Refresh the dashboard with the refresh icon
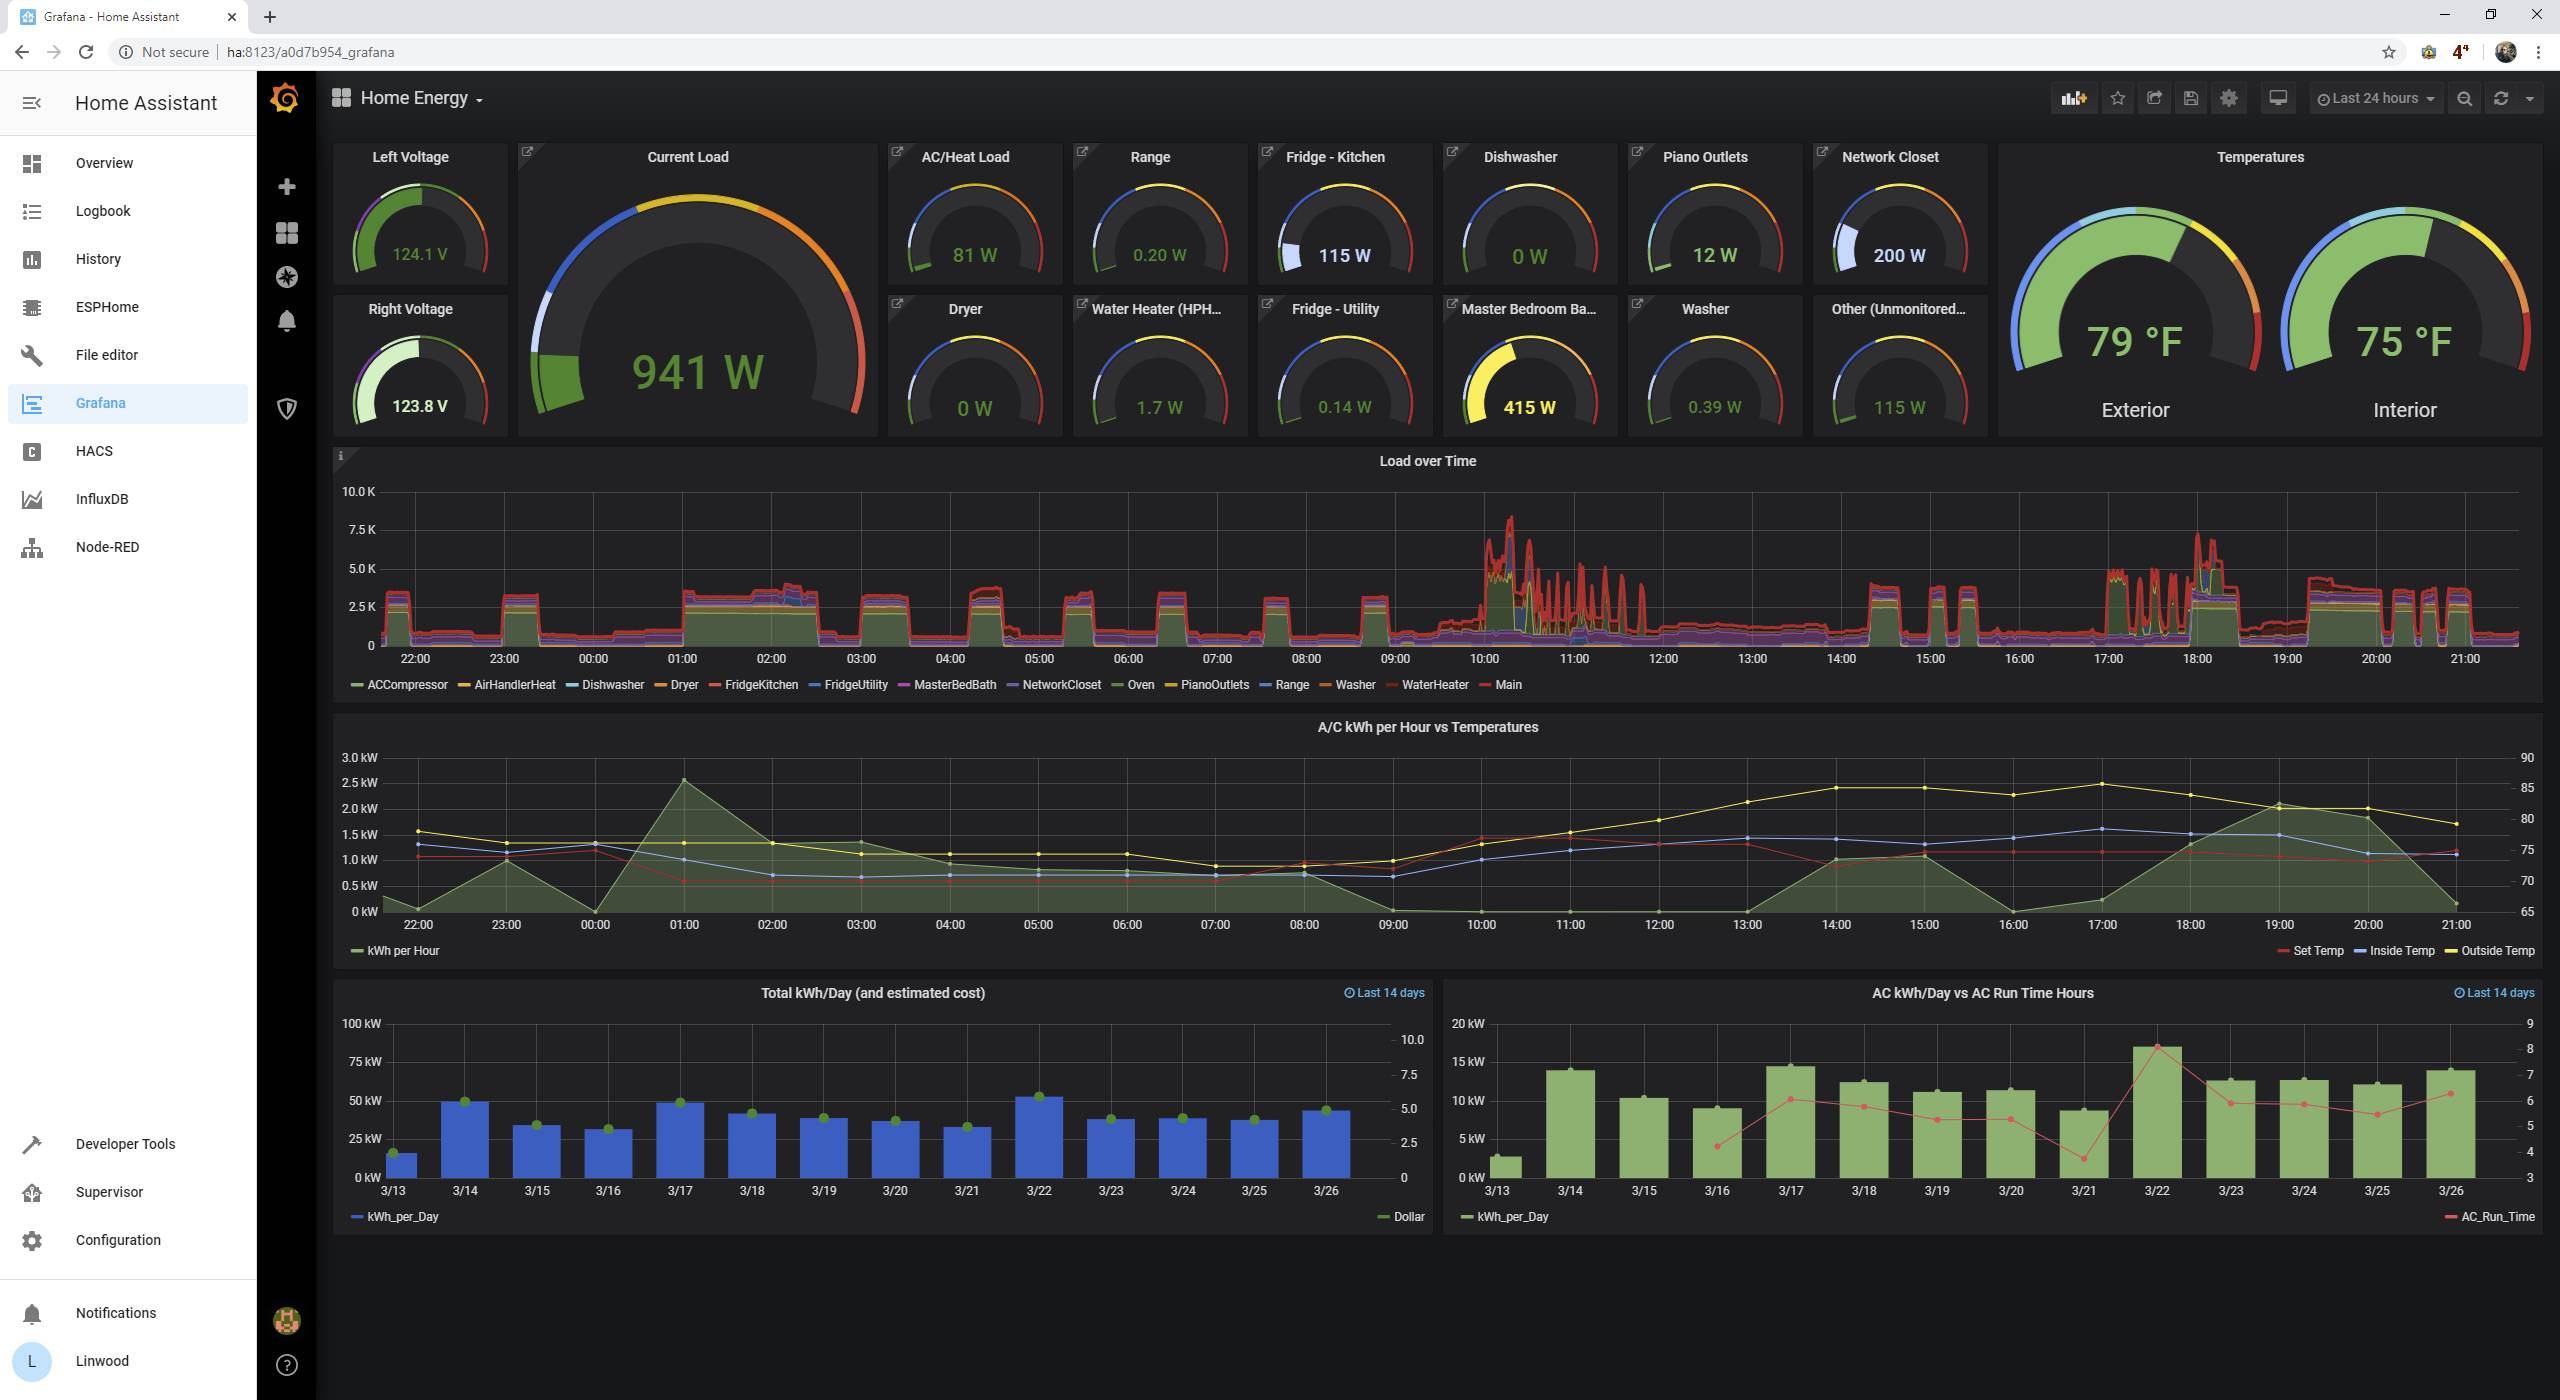Screen dimensions: 2560x1400 tap(2501, 98)
